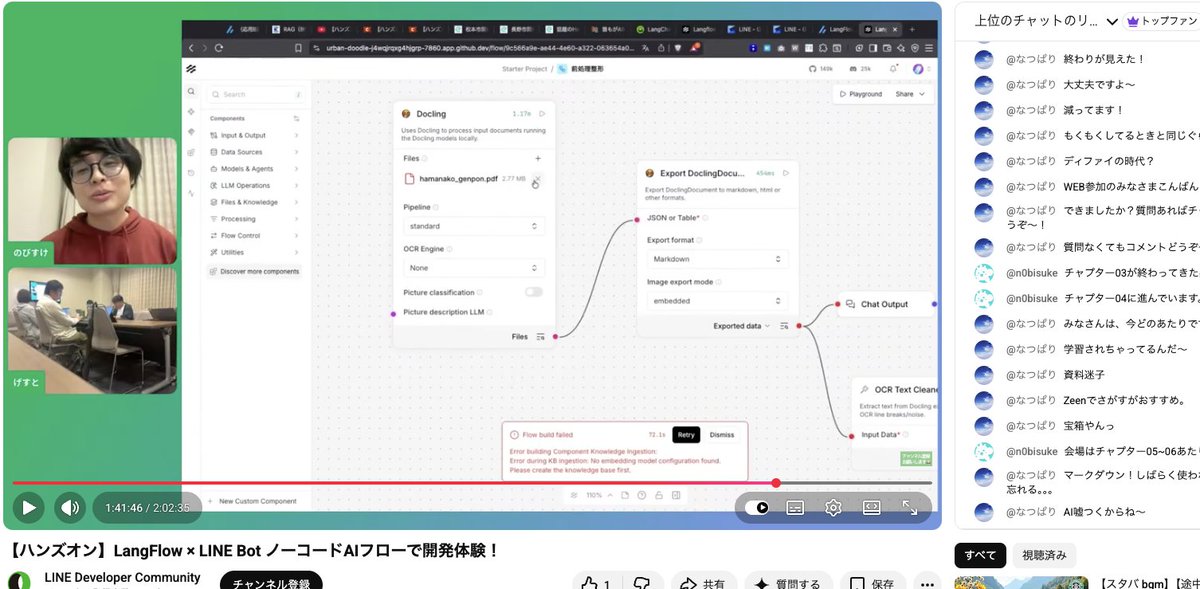Click New Custom Component
Screen dimensions: 1200x589
[251, 501]
